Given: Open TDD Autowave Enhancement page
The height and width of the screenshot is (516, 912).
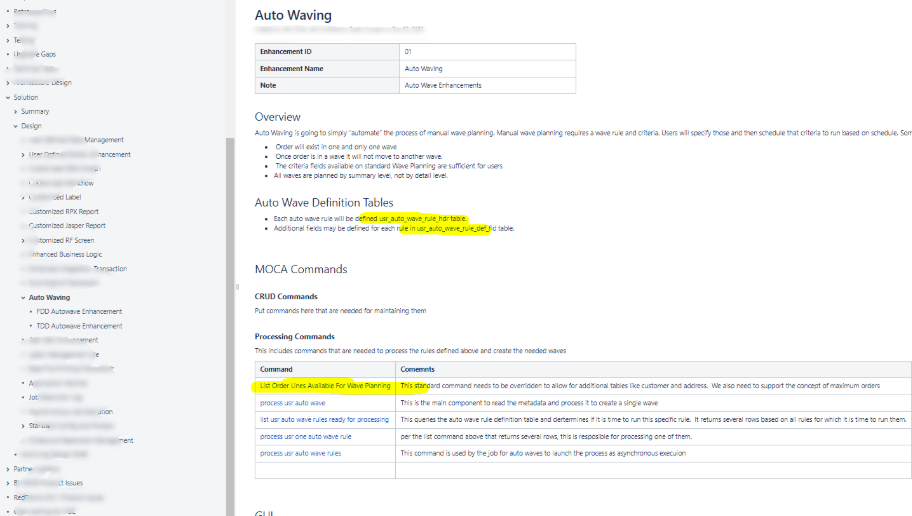Looking at the screenshot, I should [x=79, y=326].
